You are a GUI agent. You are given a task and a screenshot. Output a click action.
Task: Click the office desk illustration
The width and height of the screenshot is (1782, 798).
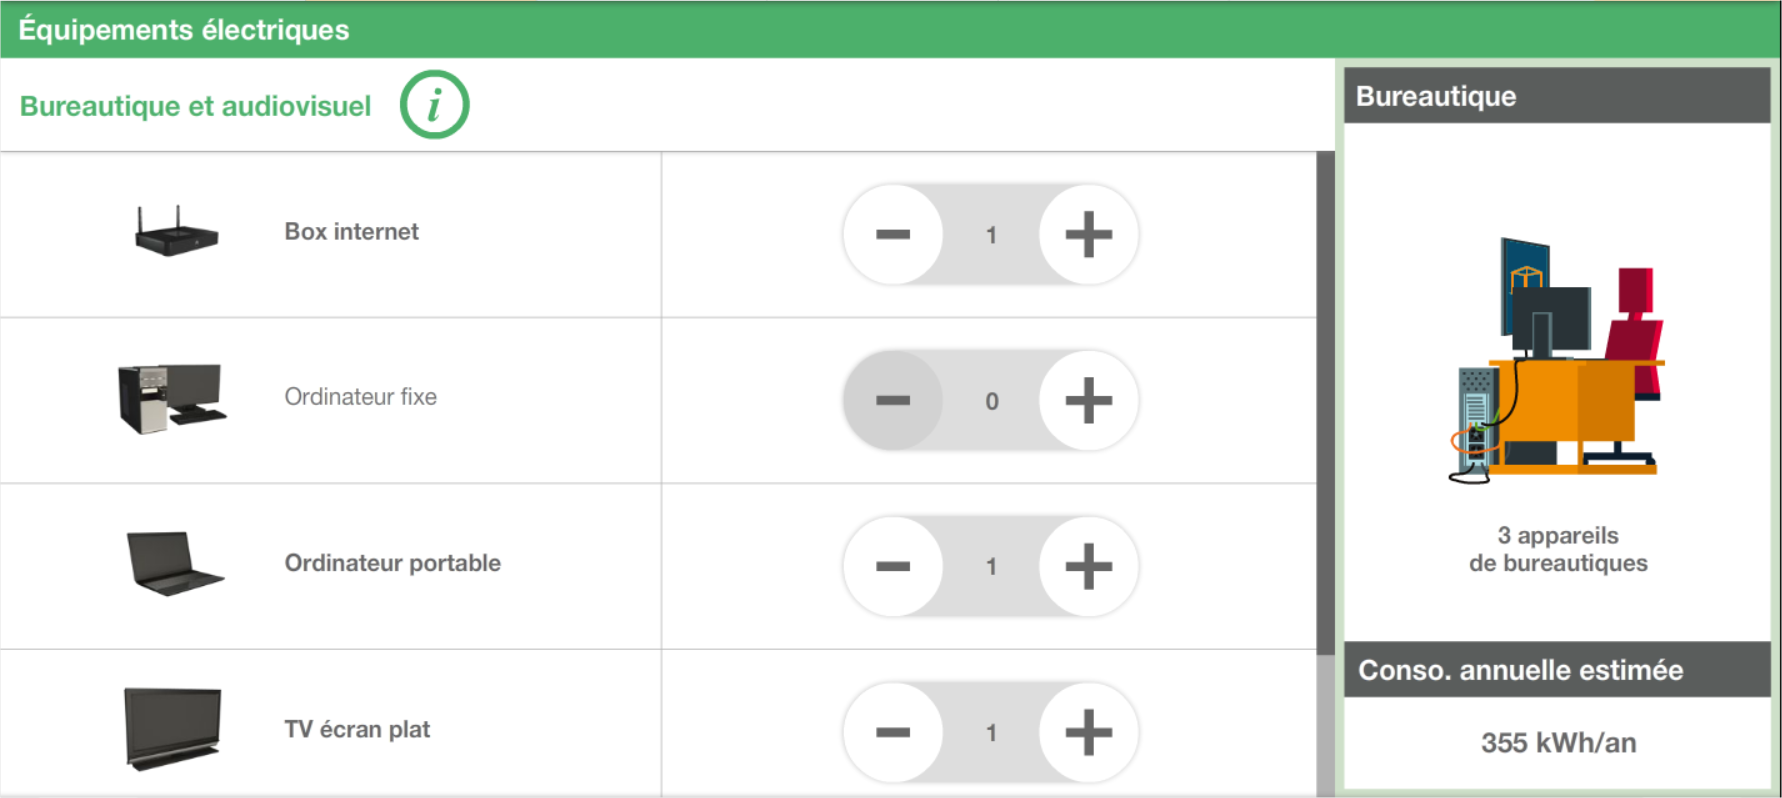point(1556,361)
